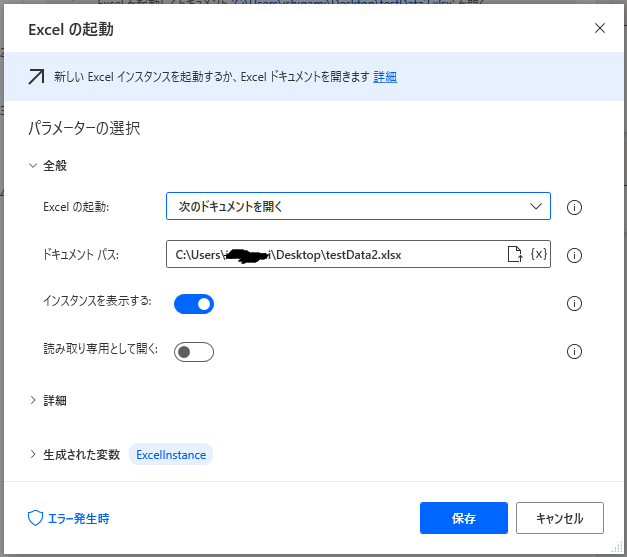
Task: Click the {x} variable selector icon
Action: 538,255
